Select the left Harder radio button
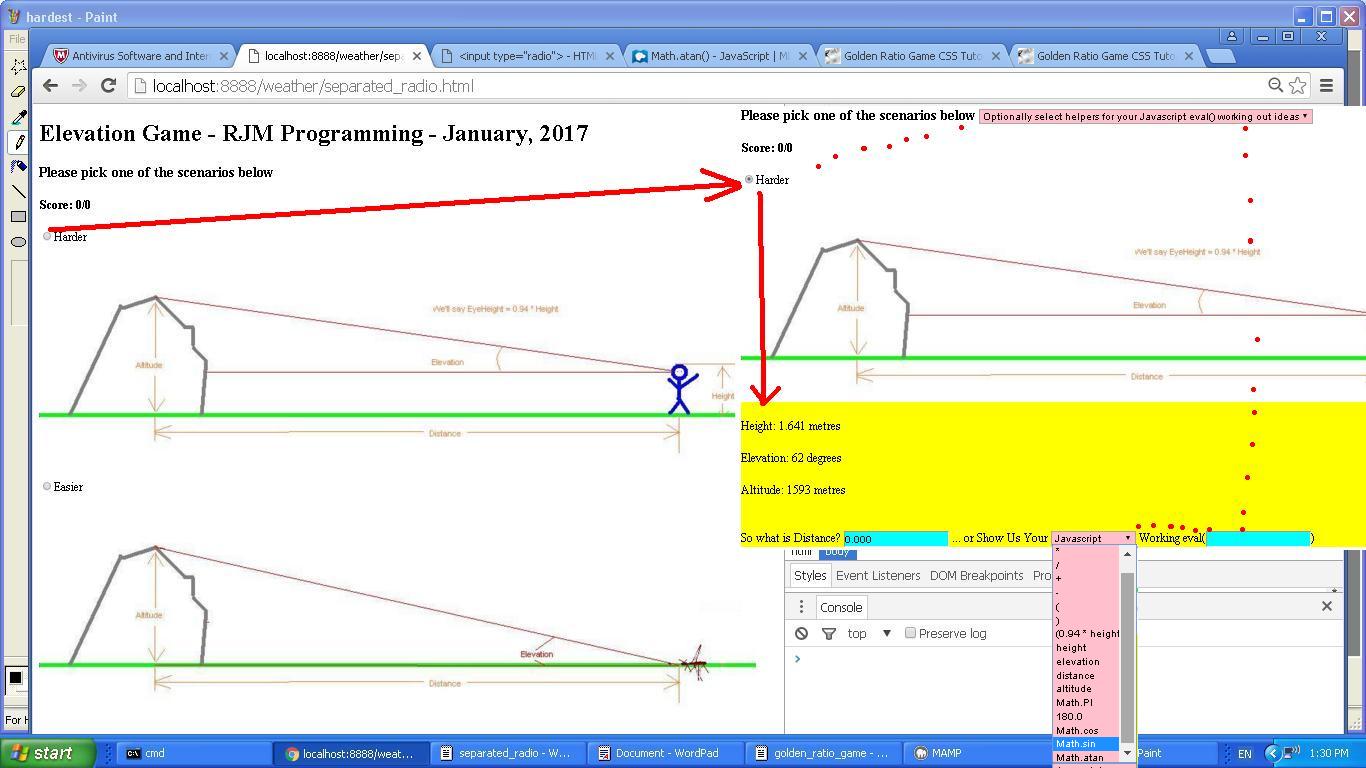 47,237
